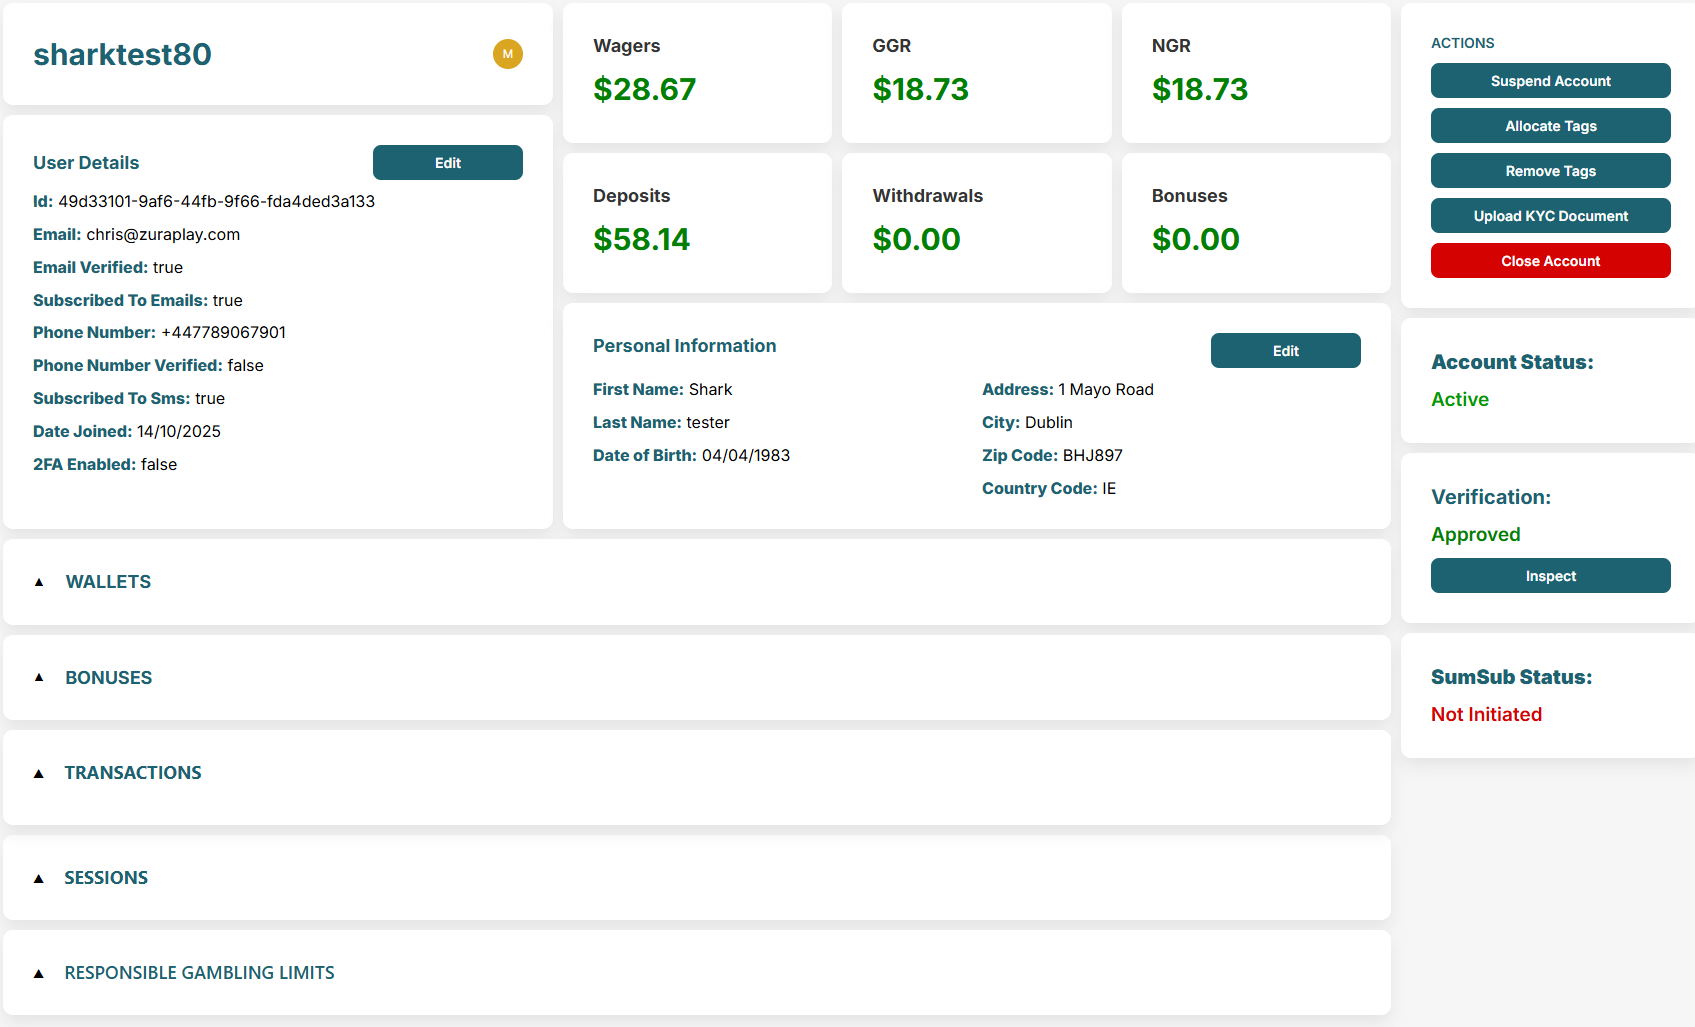Click Inspect under Verification
1695x1027 pixels.
coord(1550,576)
